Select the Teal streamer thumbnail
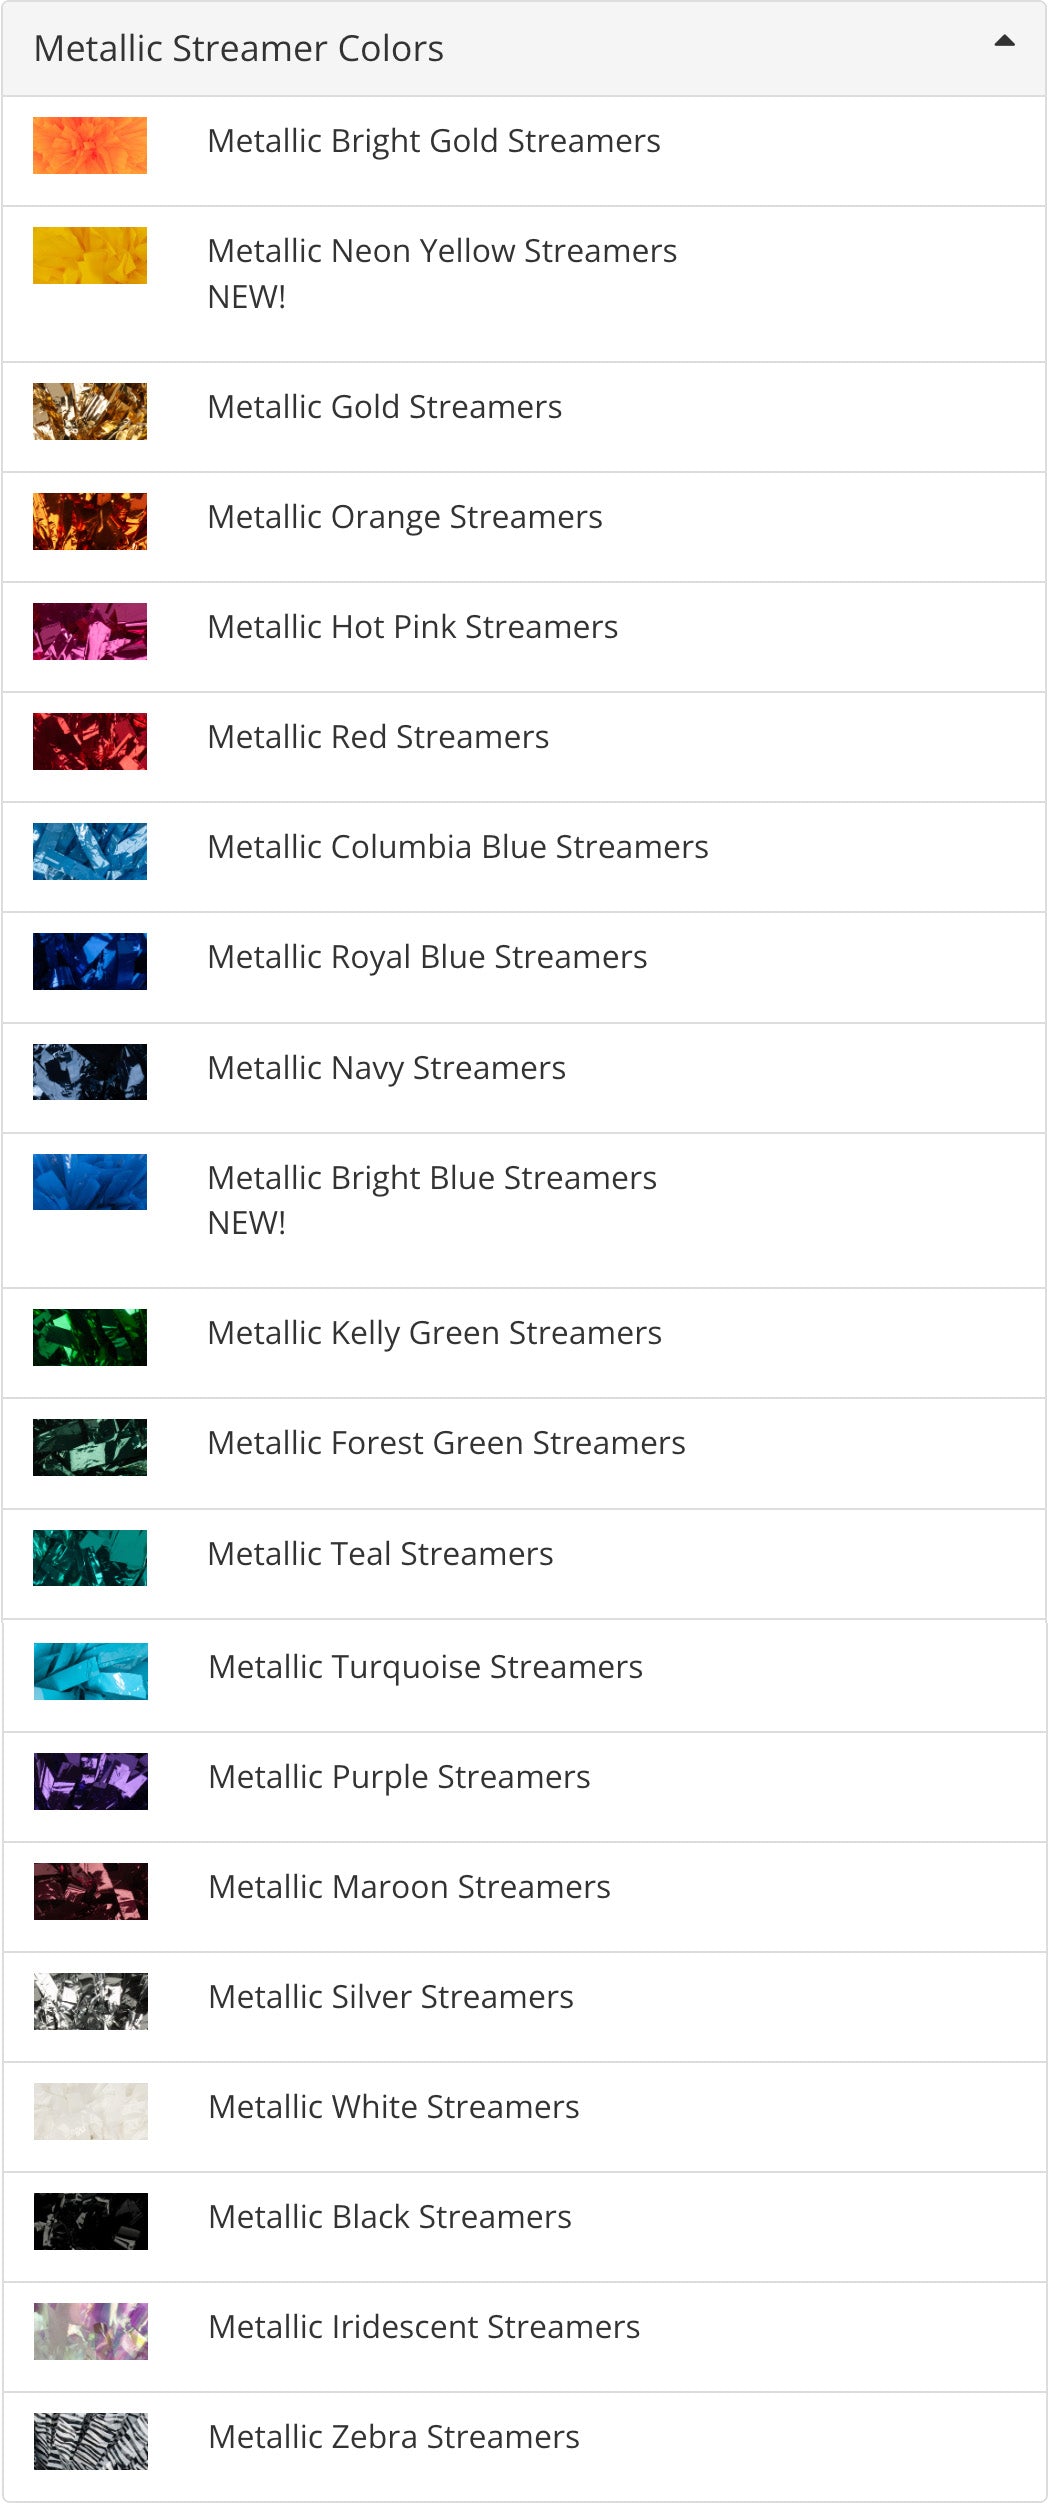Viewport: 1050px width, 2507px height. (x=90, y=1558)
